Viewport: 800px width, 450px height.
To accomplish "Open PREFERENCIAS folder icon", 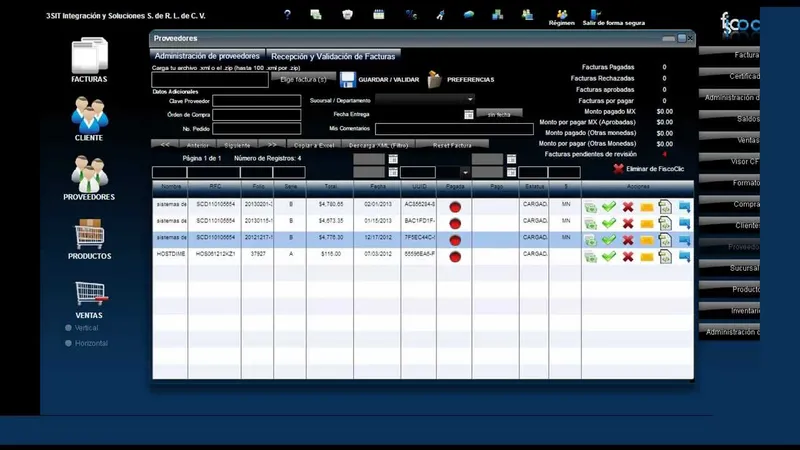I will tap(434, 80).
